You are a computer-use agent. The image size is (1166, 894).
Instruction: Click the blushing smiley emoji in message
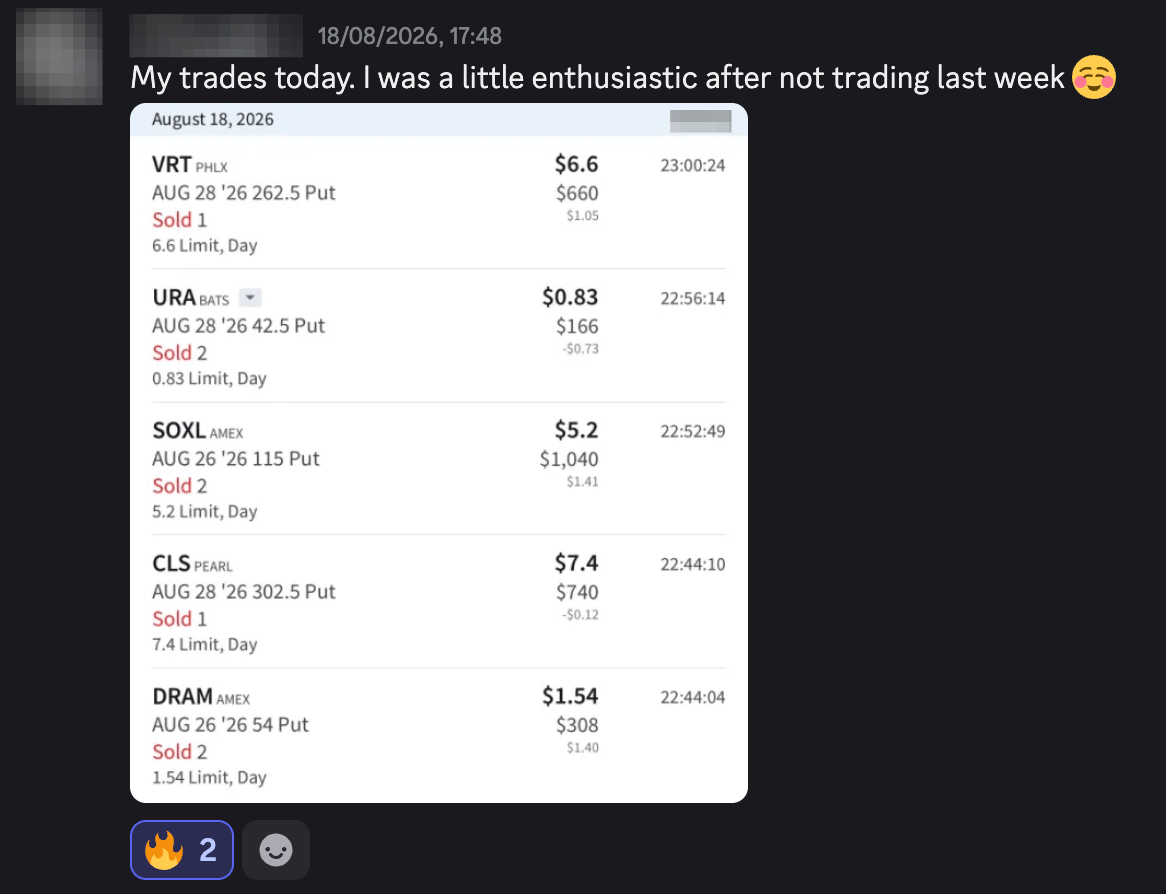pyautogui.click(x=1094, y=77)
